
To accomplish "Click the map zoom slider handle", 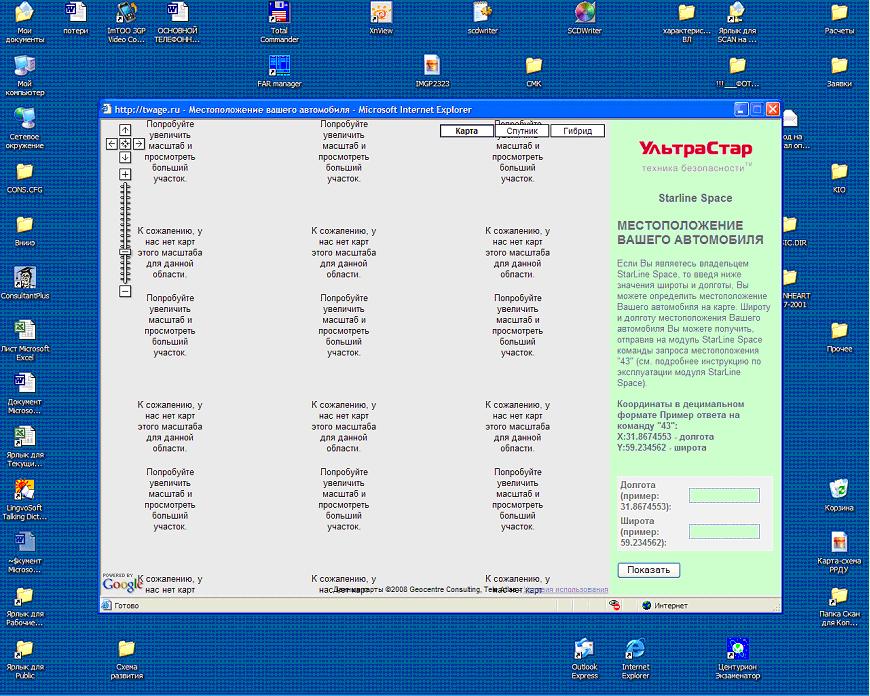I will pyautogui.click(x=125, y=252).
